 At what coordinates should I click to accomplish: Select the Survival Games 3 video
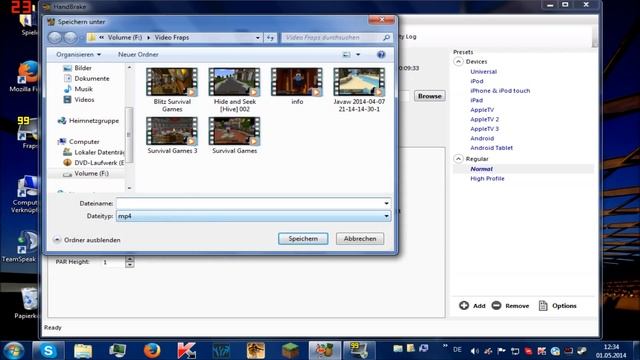[x=172, y=136]
